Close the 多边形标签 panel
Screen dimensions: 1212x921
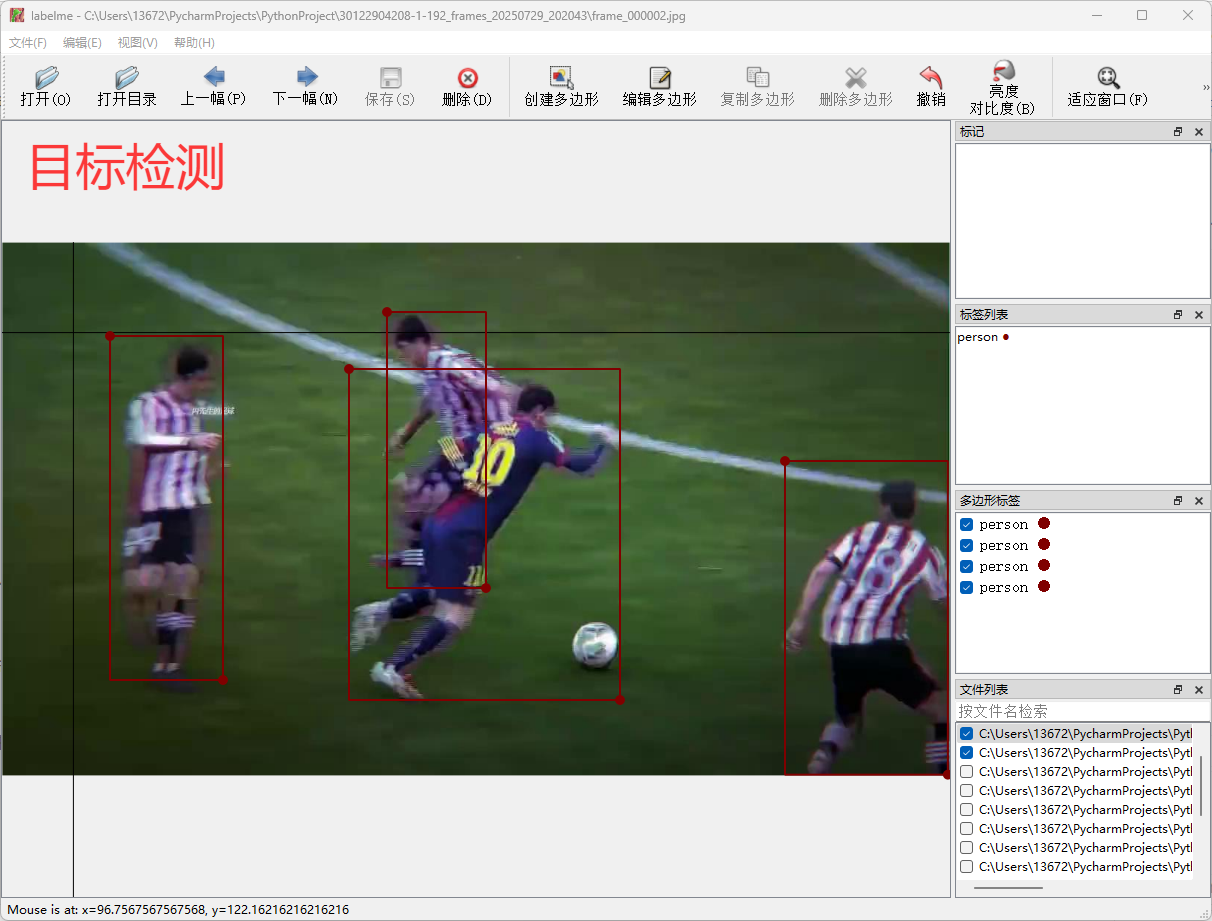[1199, 500]
